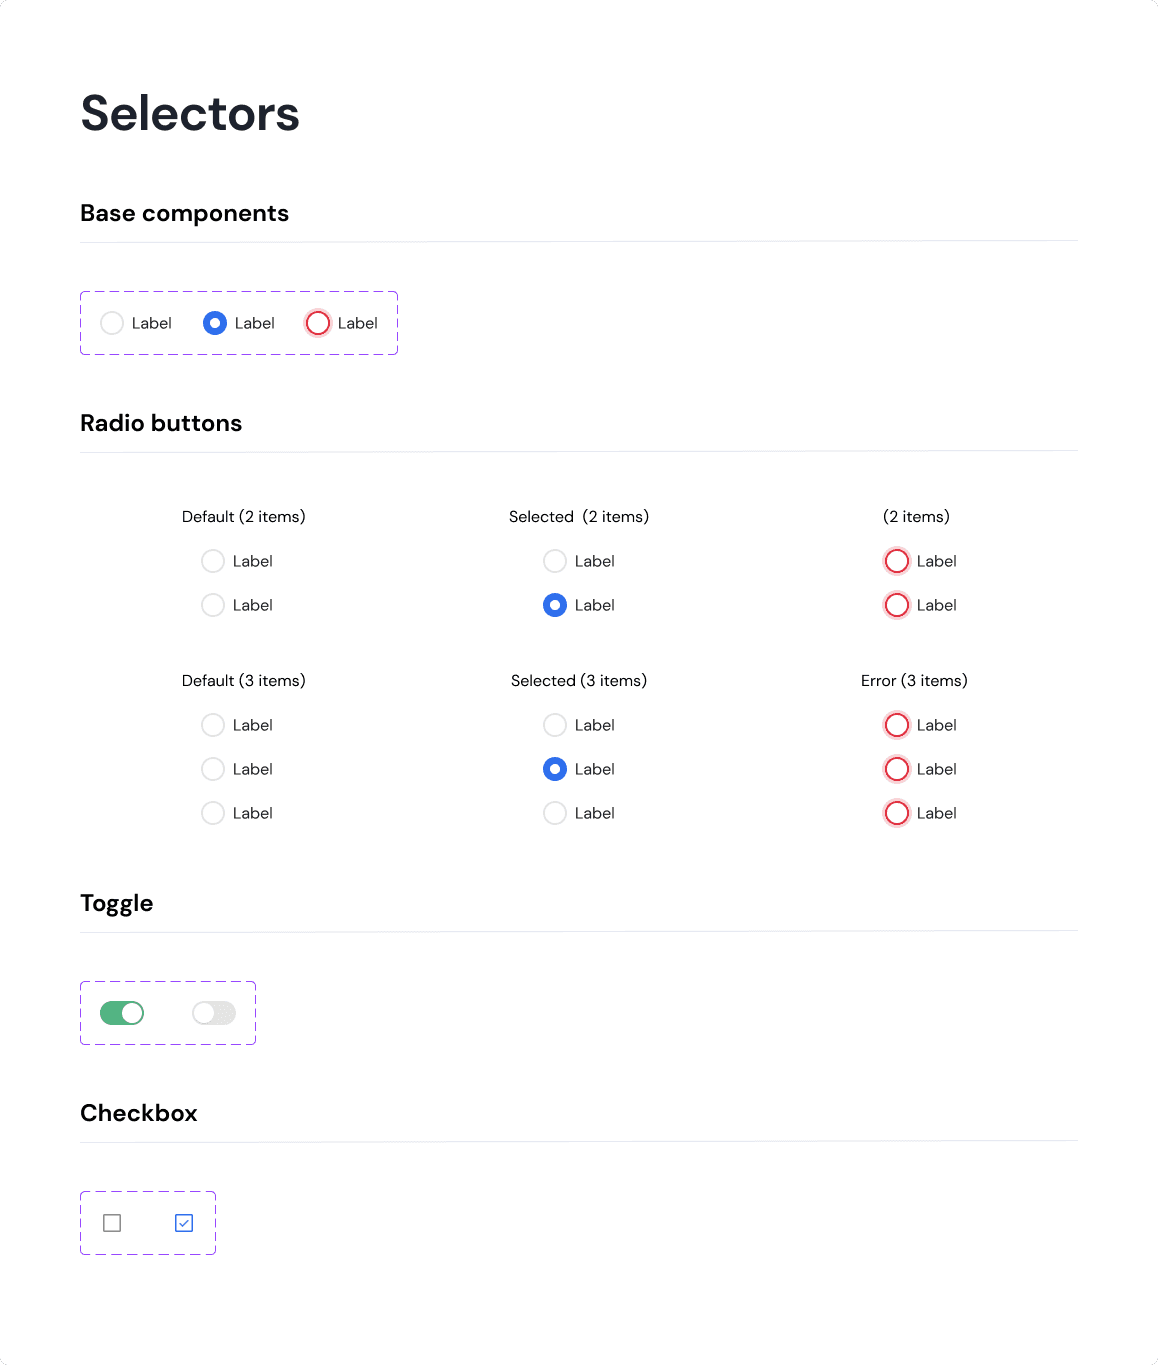This screenshot has width=1158, height=1365.
Task: Select the unselected default radio in Base components
Action: (112, 323)
